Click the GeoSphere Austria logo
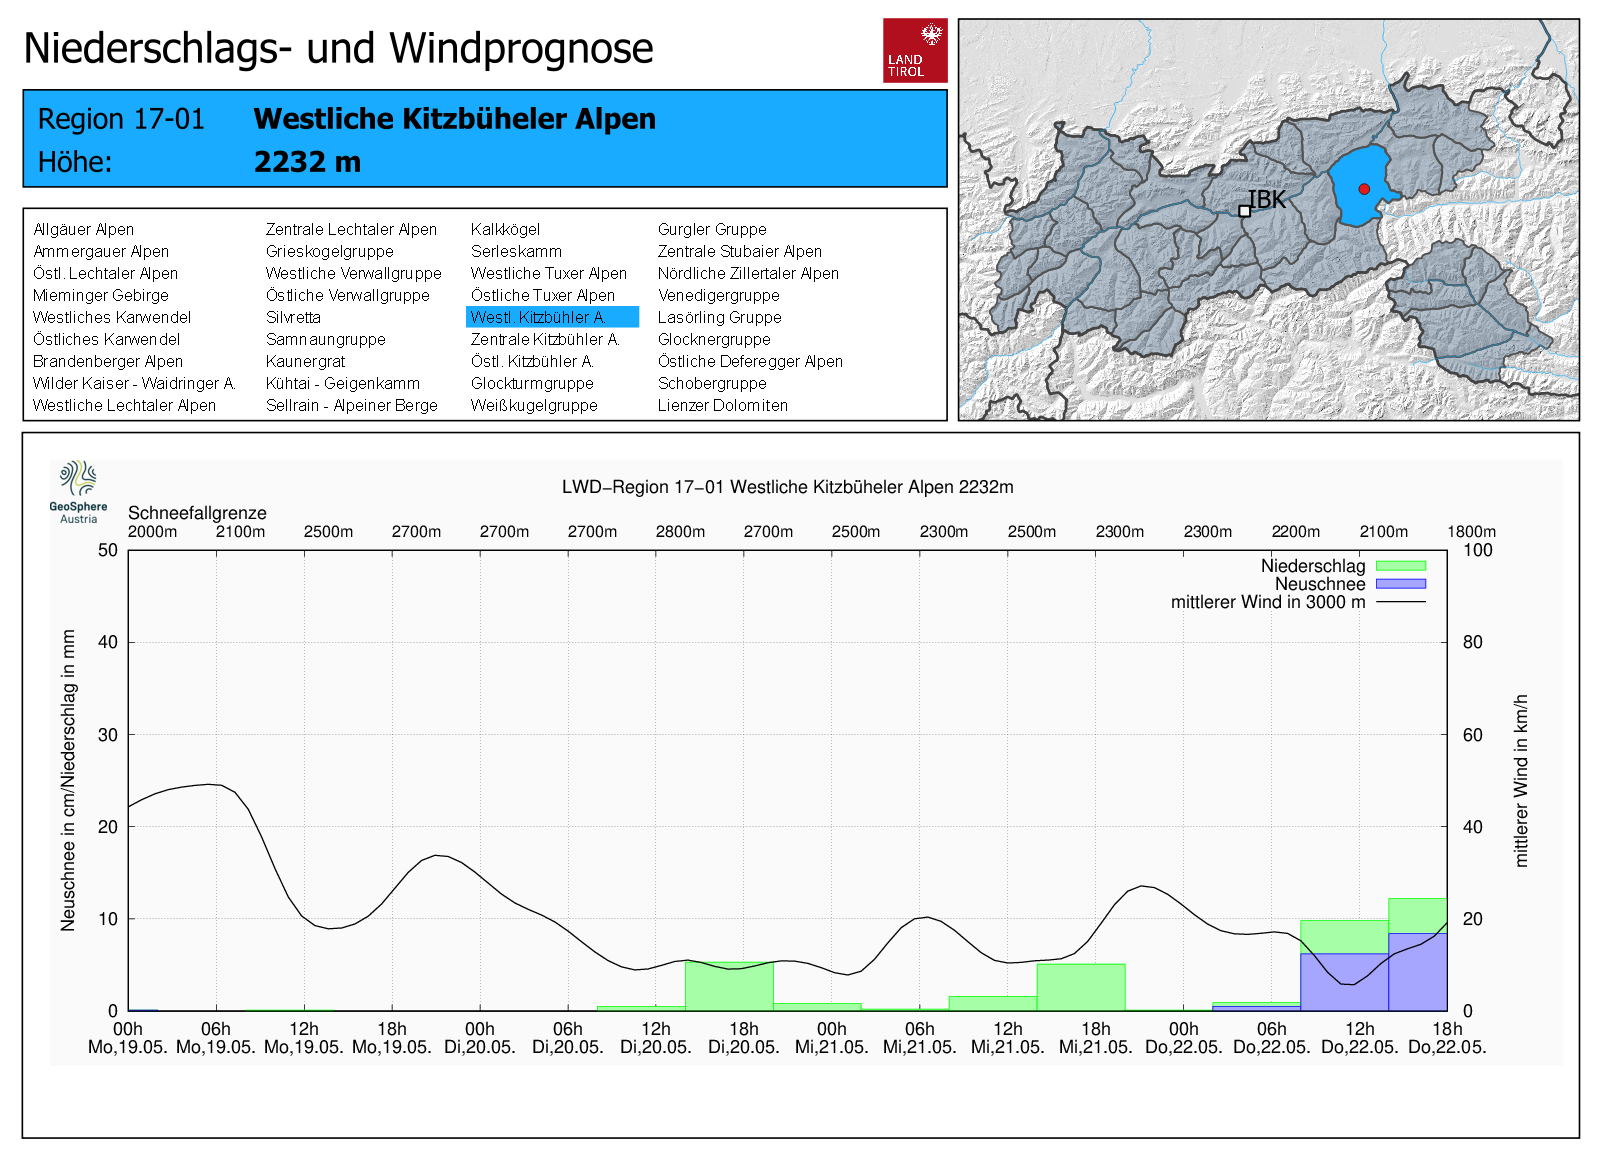 point(78,491)
